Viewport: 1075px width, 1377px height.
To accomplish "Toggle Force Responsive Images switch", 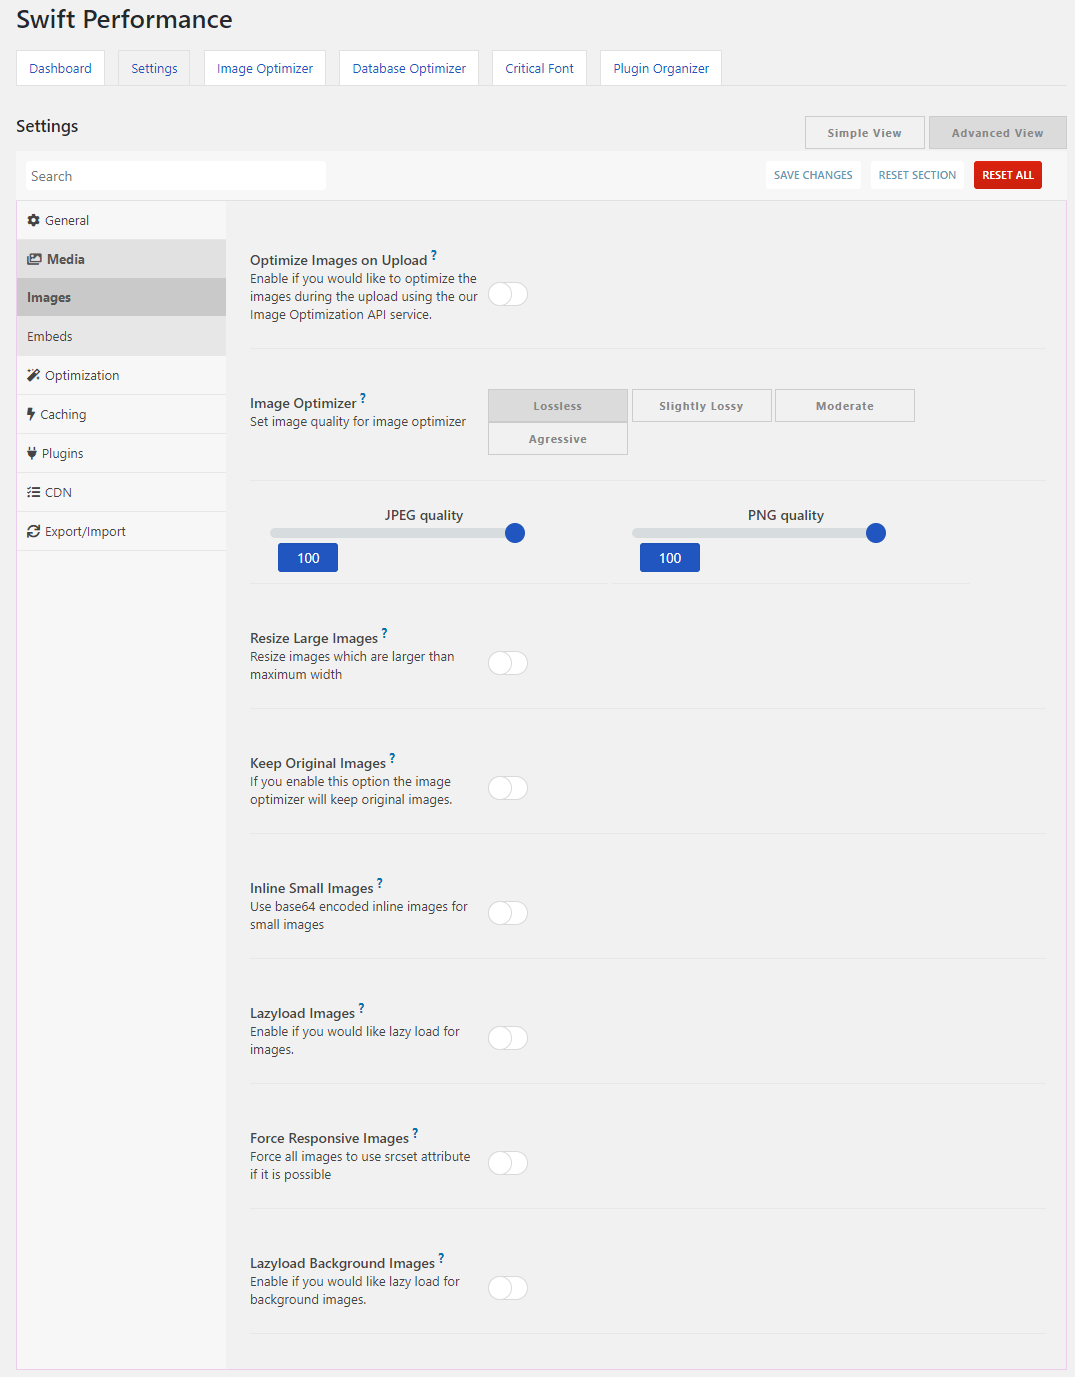I will [x=508, y=1163].
